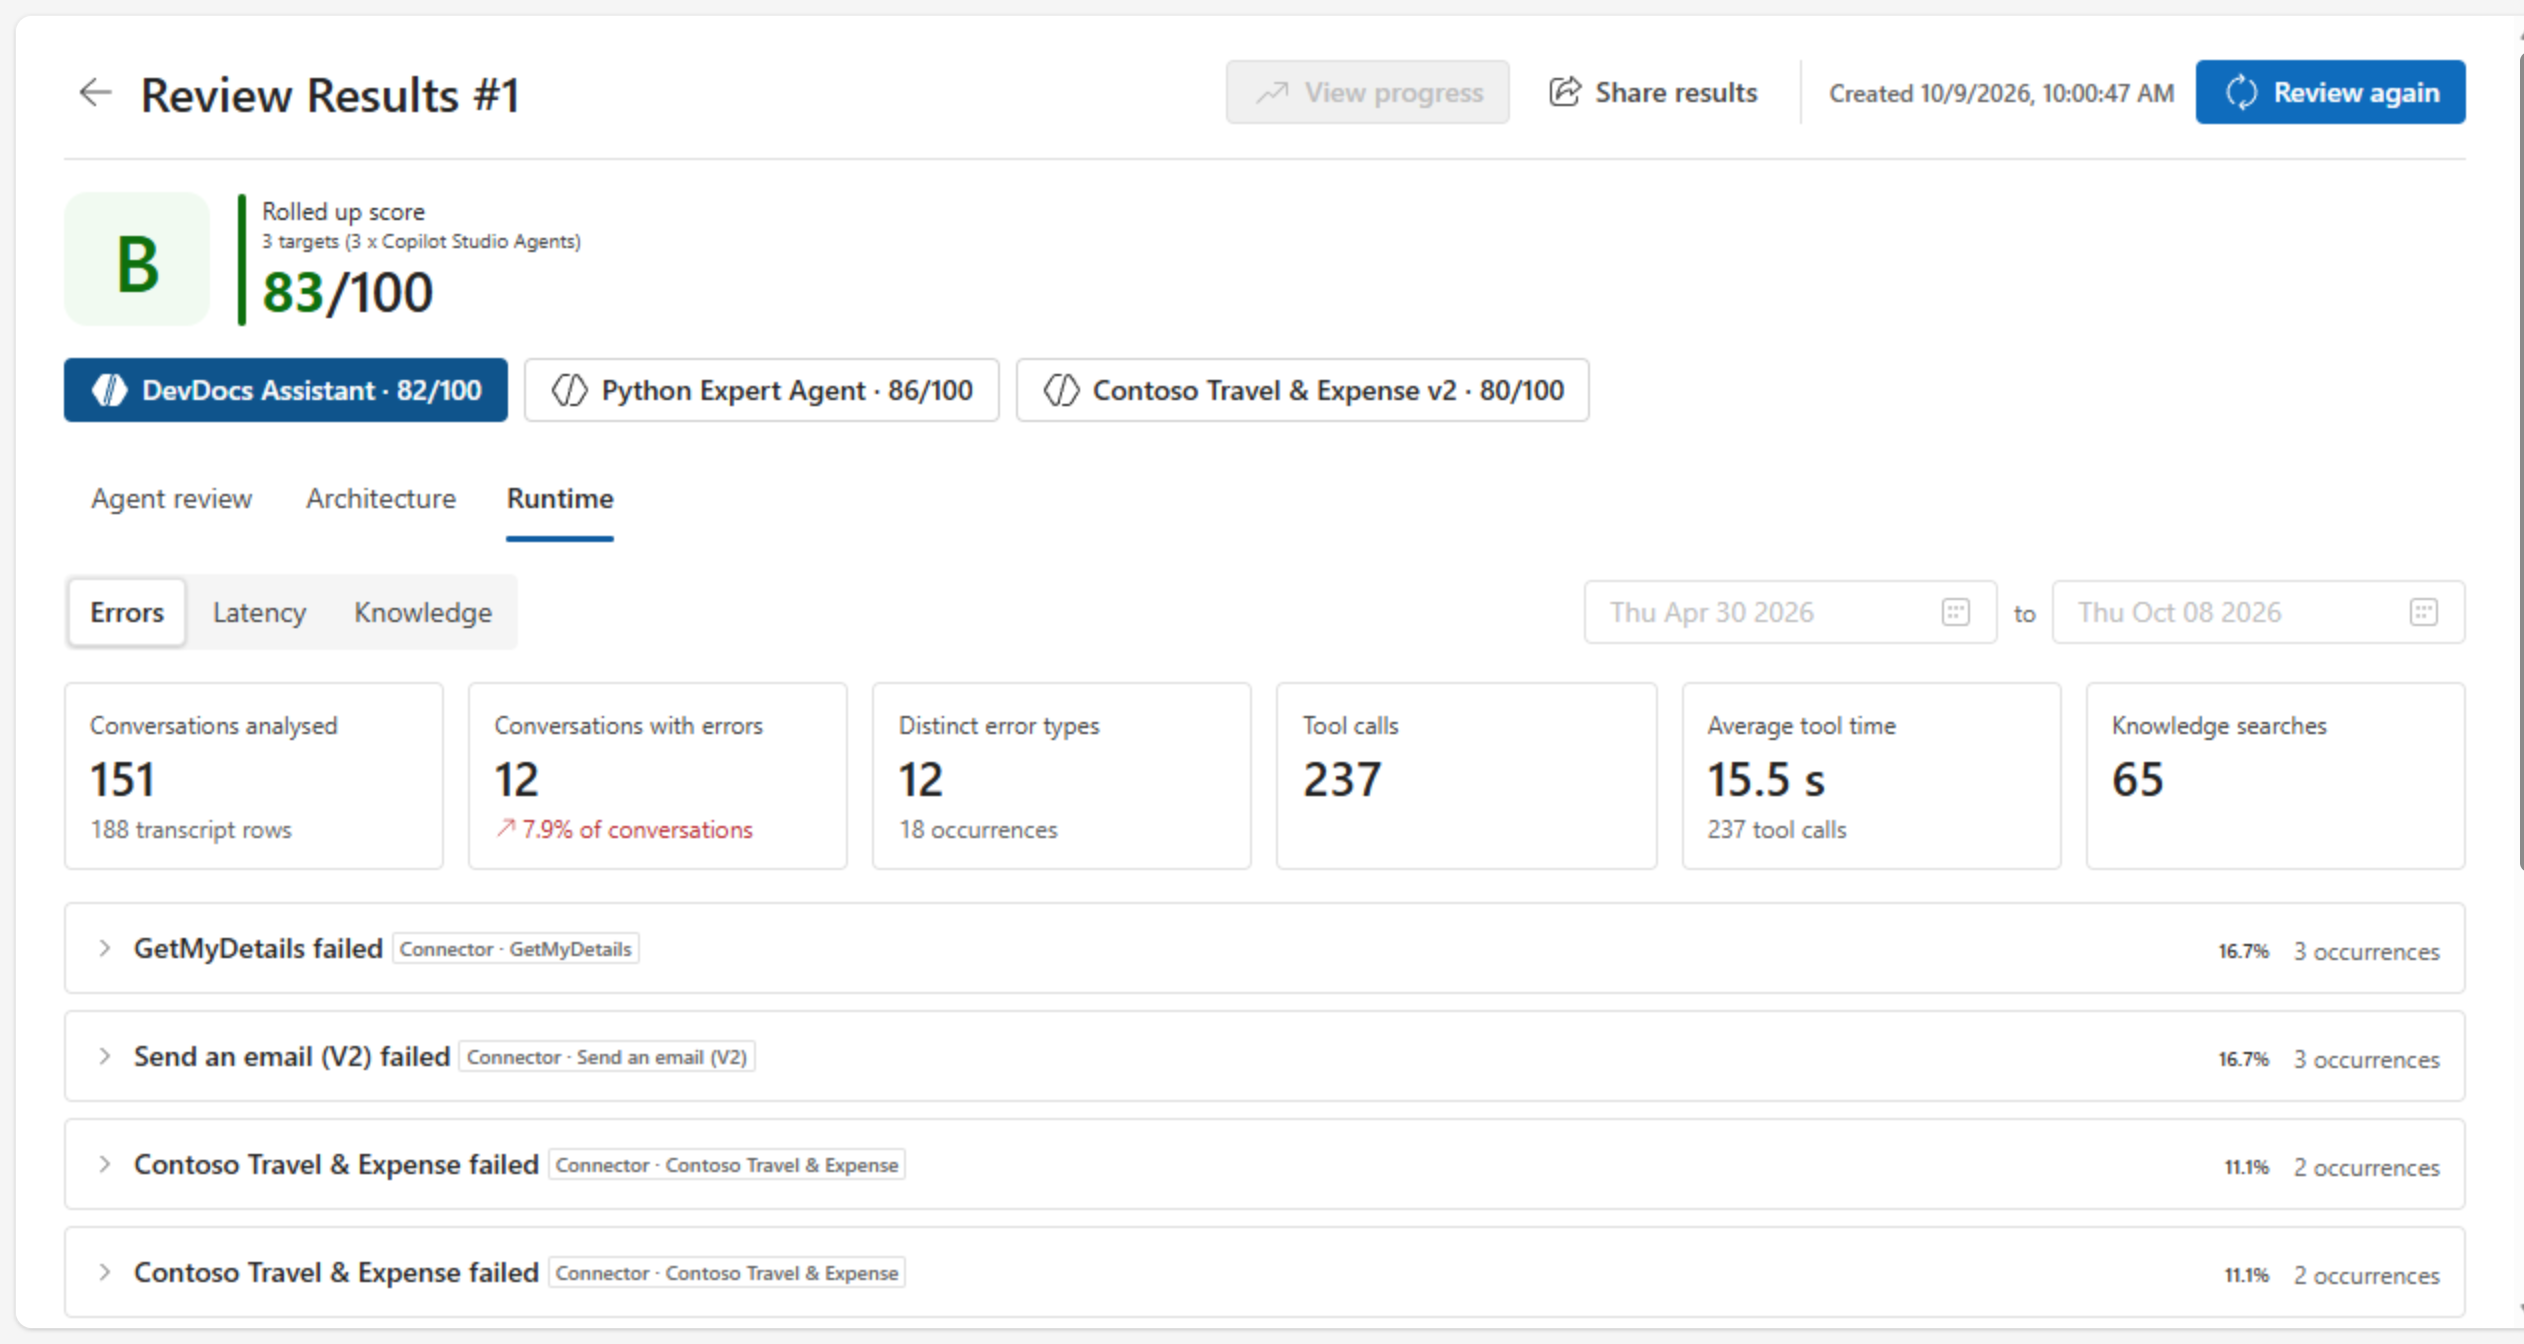This screenshot has width=2524, height=1344.
Task: Select the Python Expert Agent 86/100 target
Action: pos(761,390)
